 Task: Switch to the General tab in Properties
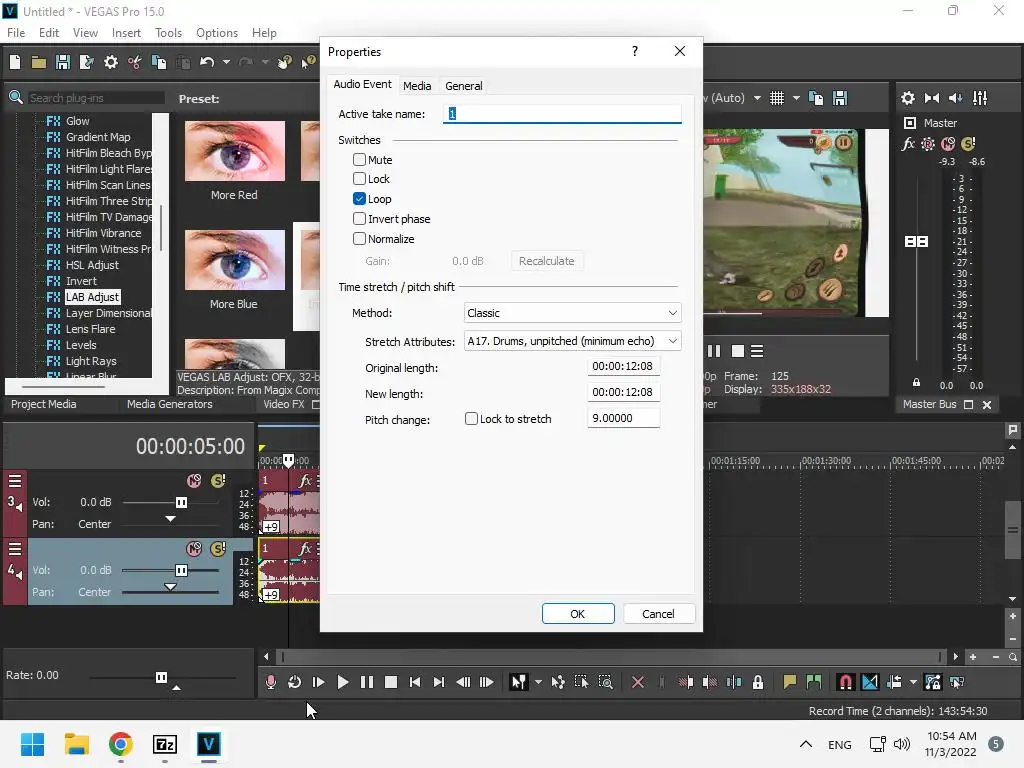tap(464, 86)
